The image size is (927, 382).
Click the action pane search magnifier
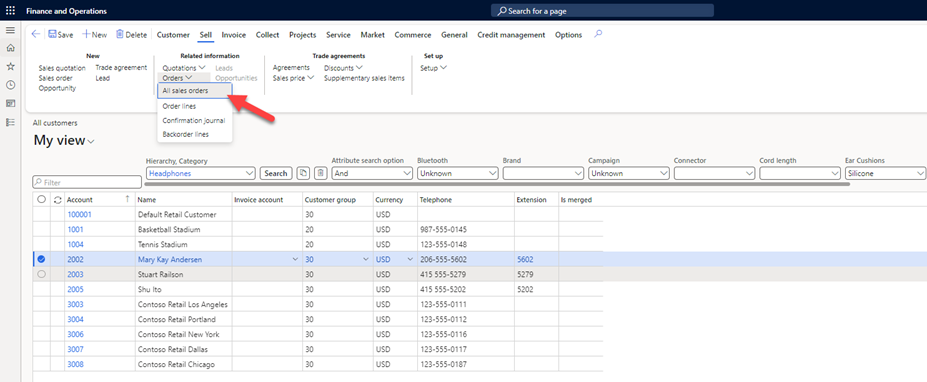pos(598,34)
